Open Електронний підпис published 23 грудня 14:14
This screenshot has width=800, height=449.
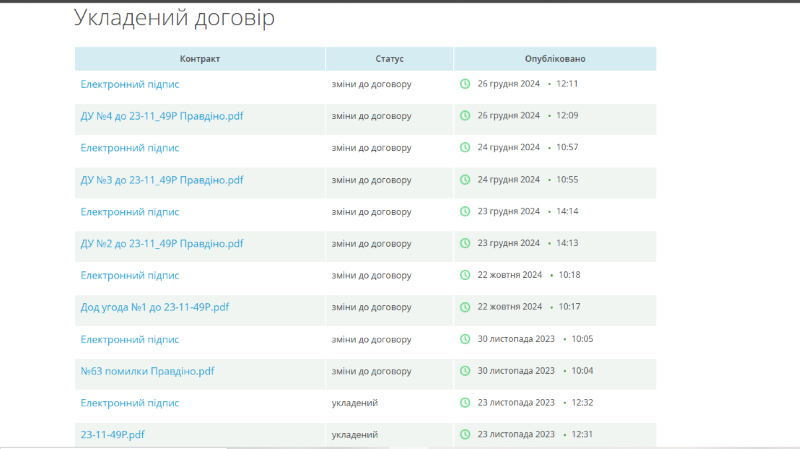click(130, 212)
